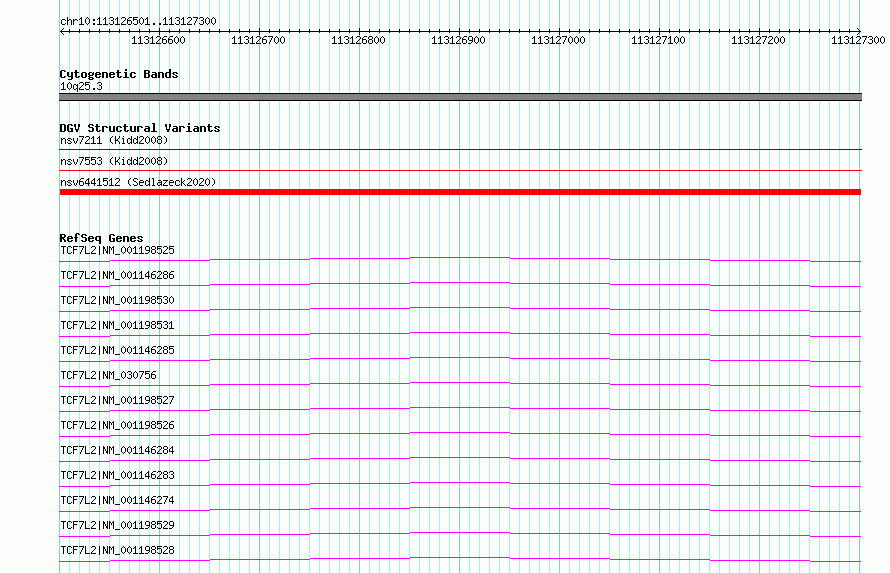Viewport: 890px width, 573px height.
Task: Open transcript TCF7L2|NM_001198527
Action: [x=117, y=400]
